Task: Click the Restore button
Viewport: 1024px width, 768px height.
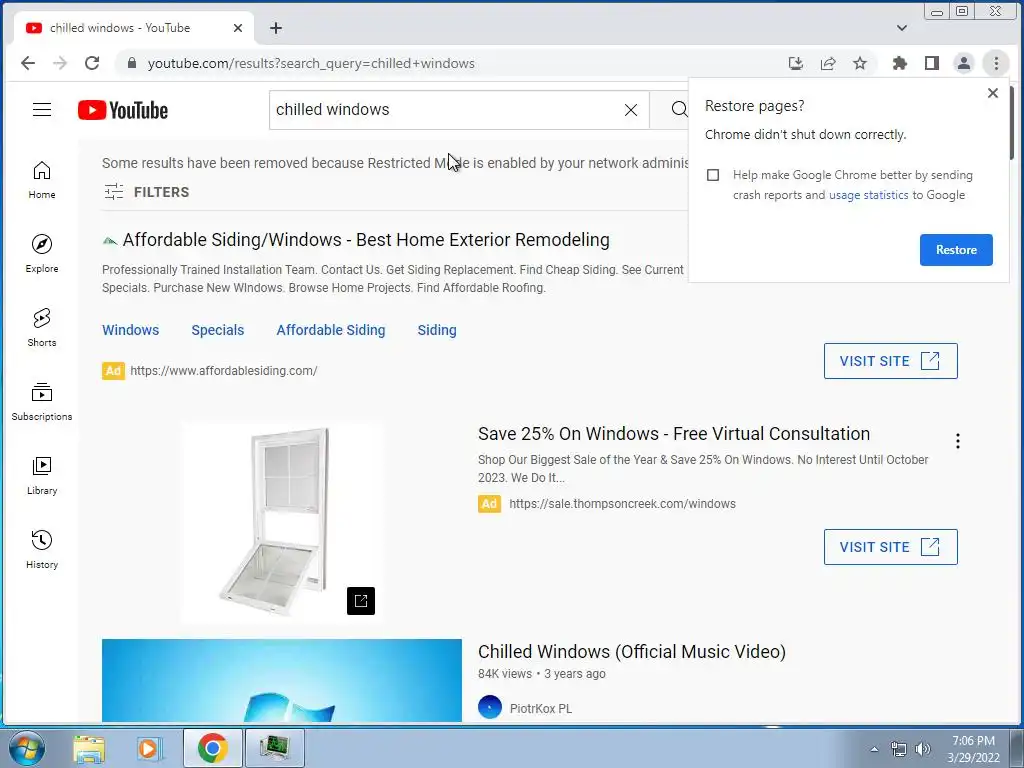Action: pos(956,250)
